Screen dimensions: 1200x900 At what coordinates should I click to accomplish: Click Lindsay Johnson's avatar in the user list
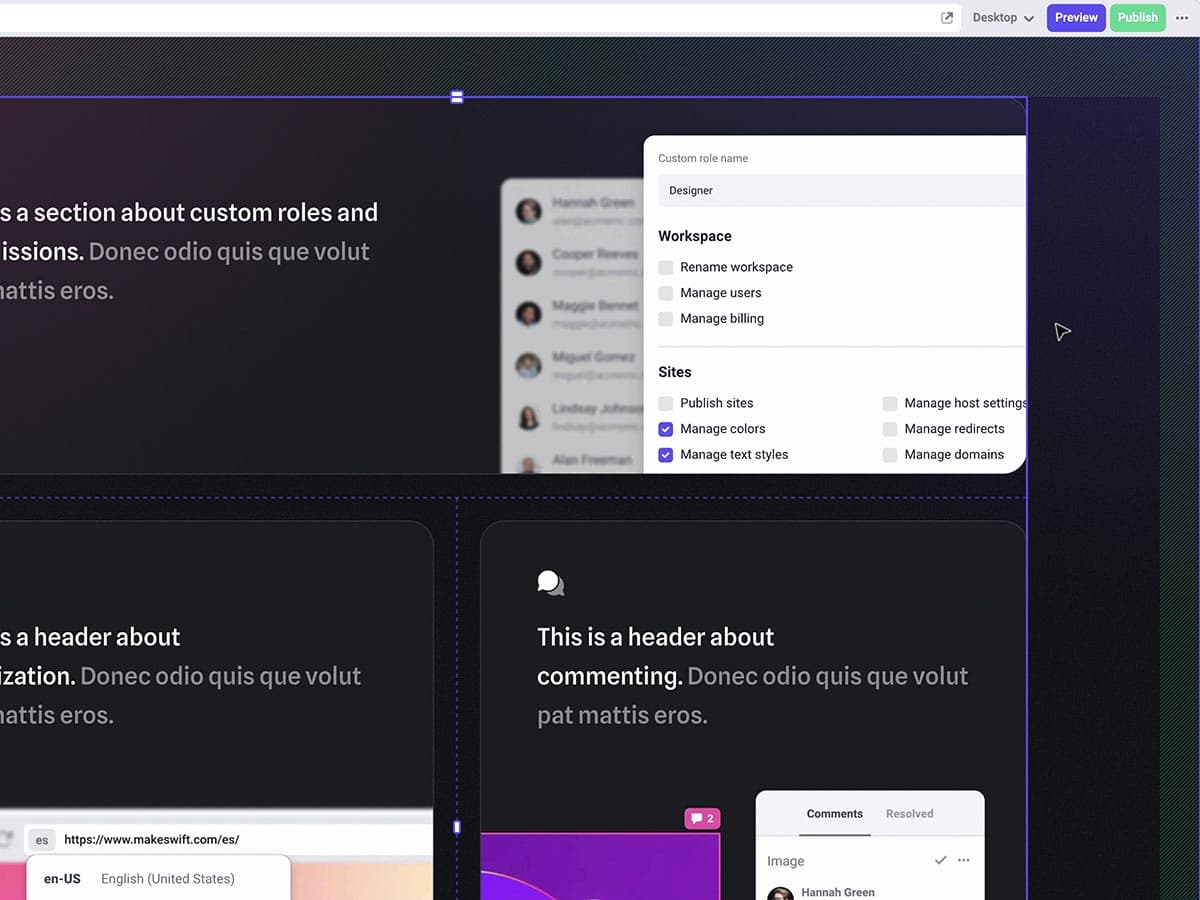(528, 417)
